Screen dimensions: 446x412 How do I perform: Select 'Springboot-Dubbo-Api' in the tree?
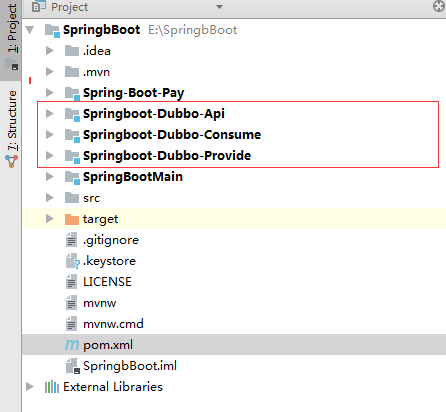tap(154, 114)
